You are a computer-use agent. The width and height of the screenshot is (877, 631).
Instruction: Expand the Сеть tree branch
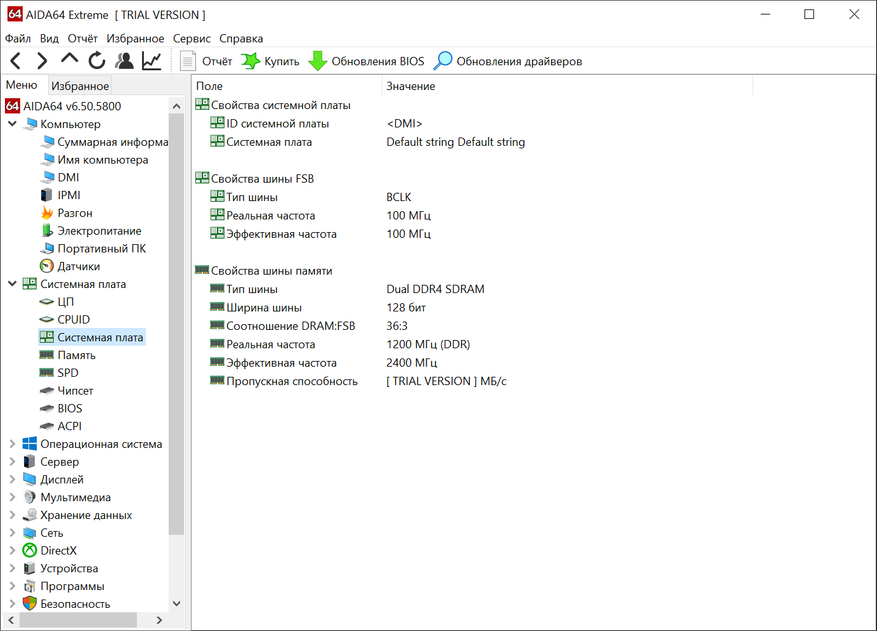(x=12, y=533)
